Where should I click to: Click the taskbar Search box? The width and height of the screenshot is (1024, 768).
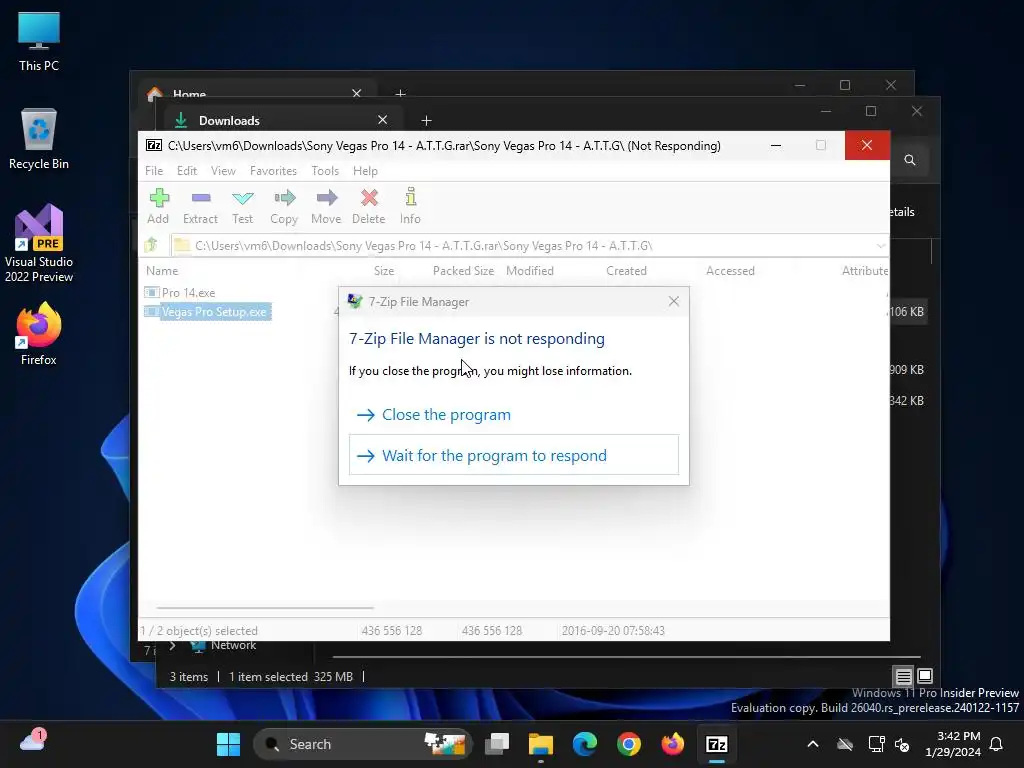[362, 744]
